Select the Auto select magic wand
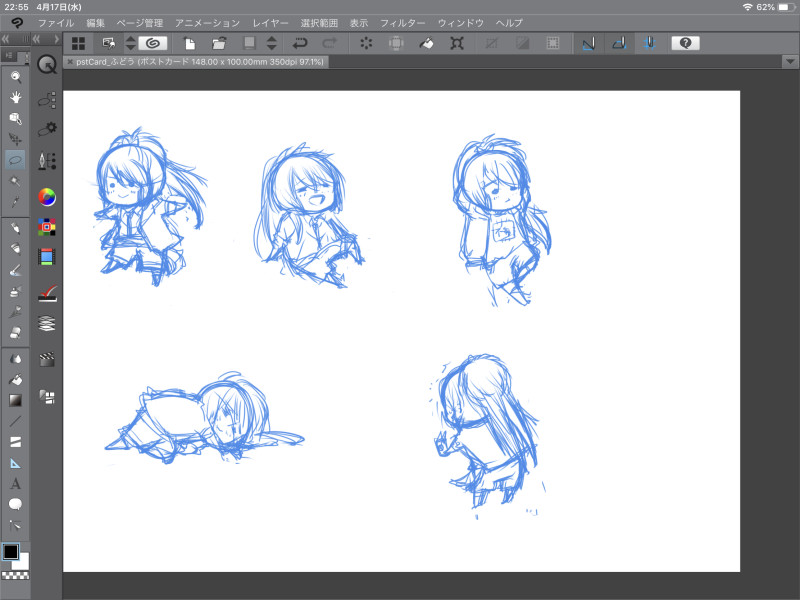This screenshot has height=600, width=800. tap(16, 181)
